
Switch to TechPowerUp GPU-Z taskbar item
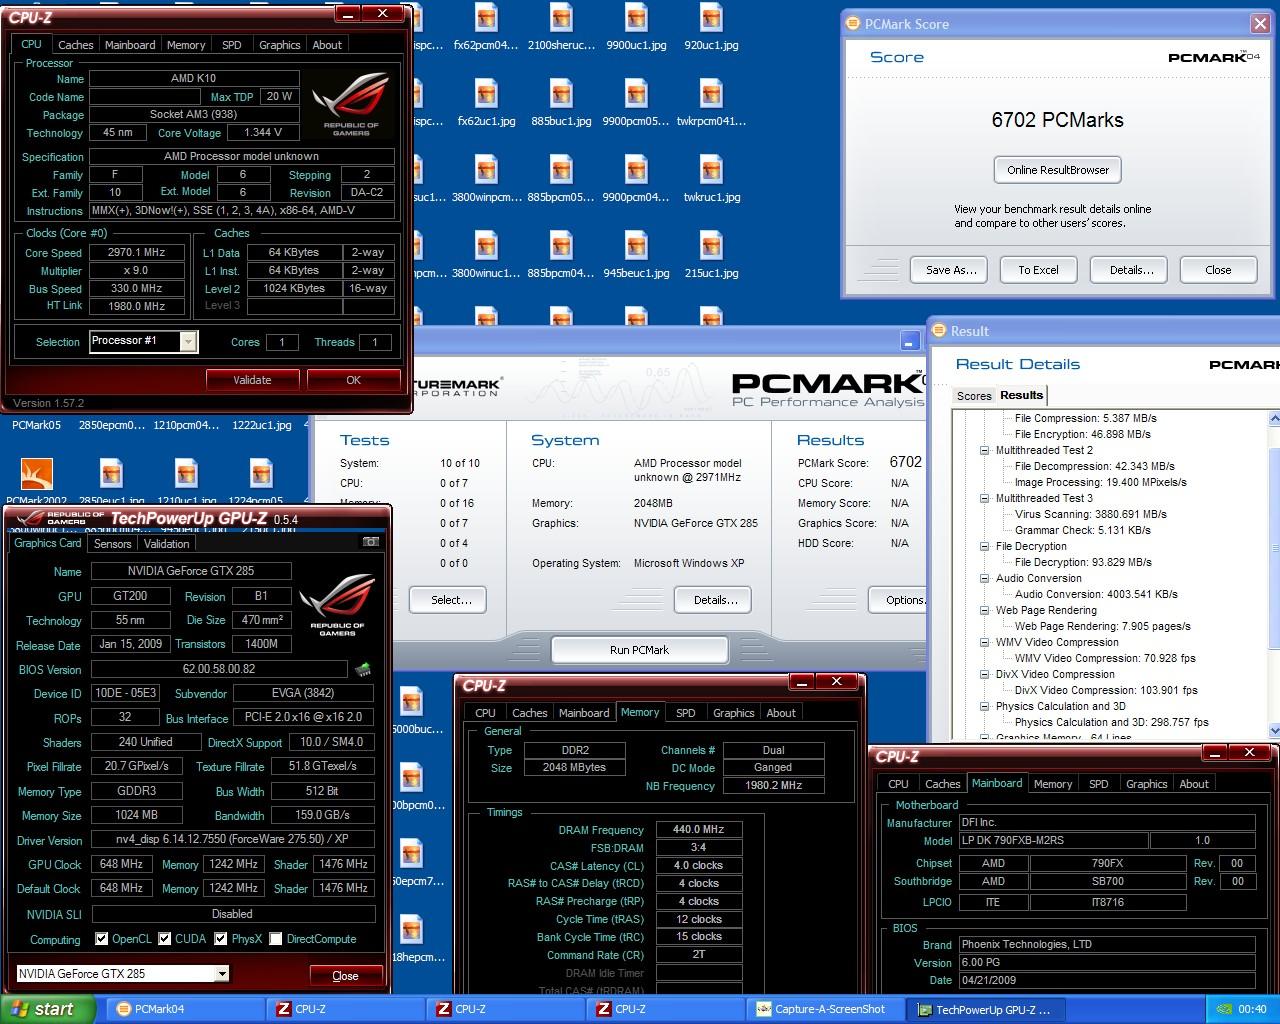987,1009
